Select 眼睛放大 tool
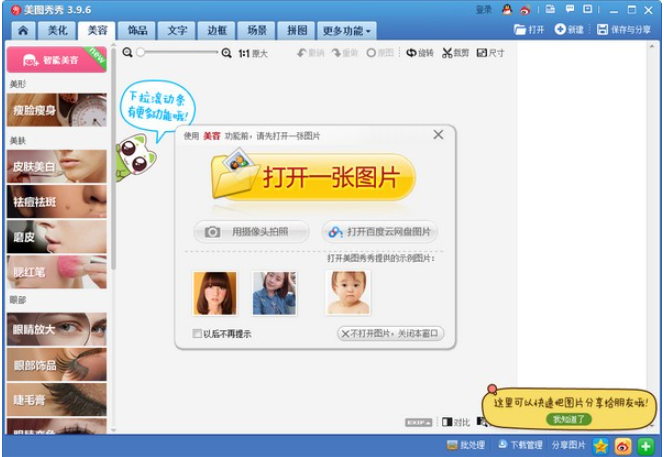 (x=57, y=330)
